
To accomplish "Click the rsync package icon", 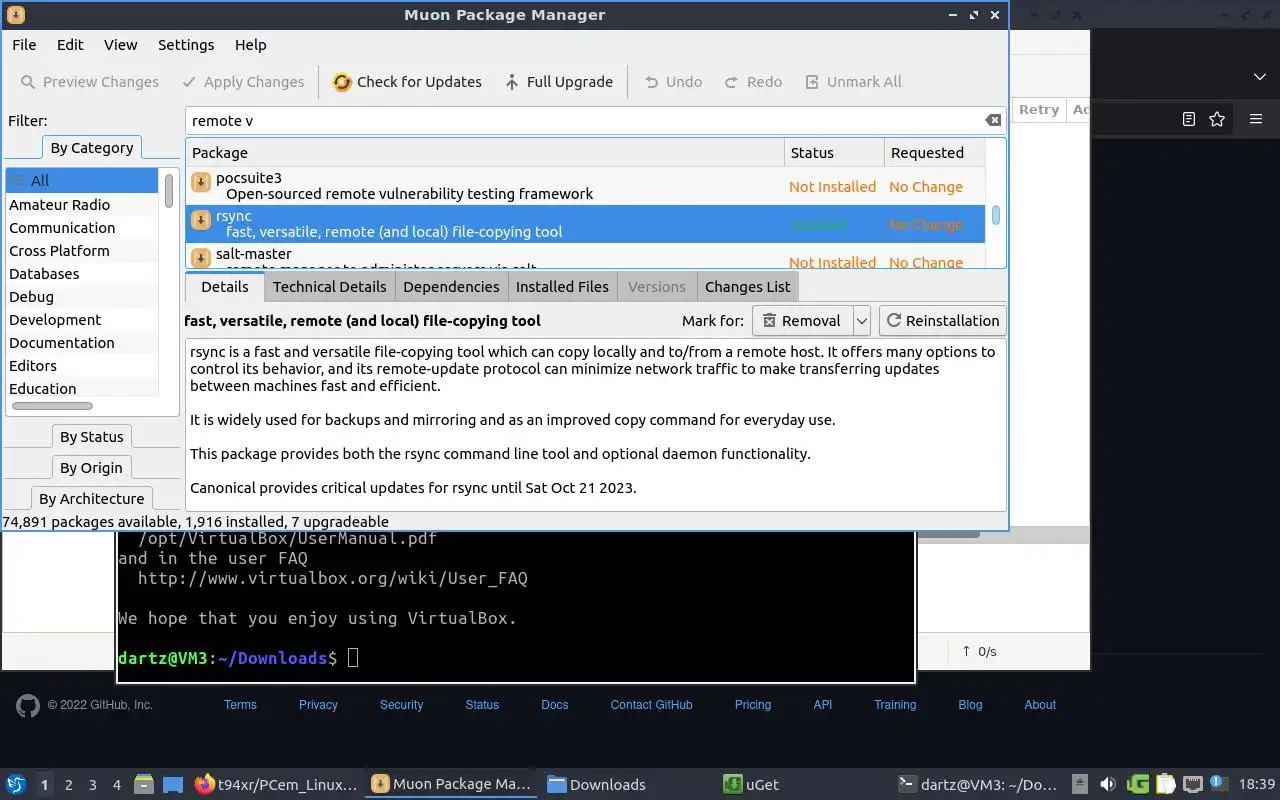I will 201,220.
